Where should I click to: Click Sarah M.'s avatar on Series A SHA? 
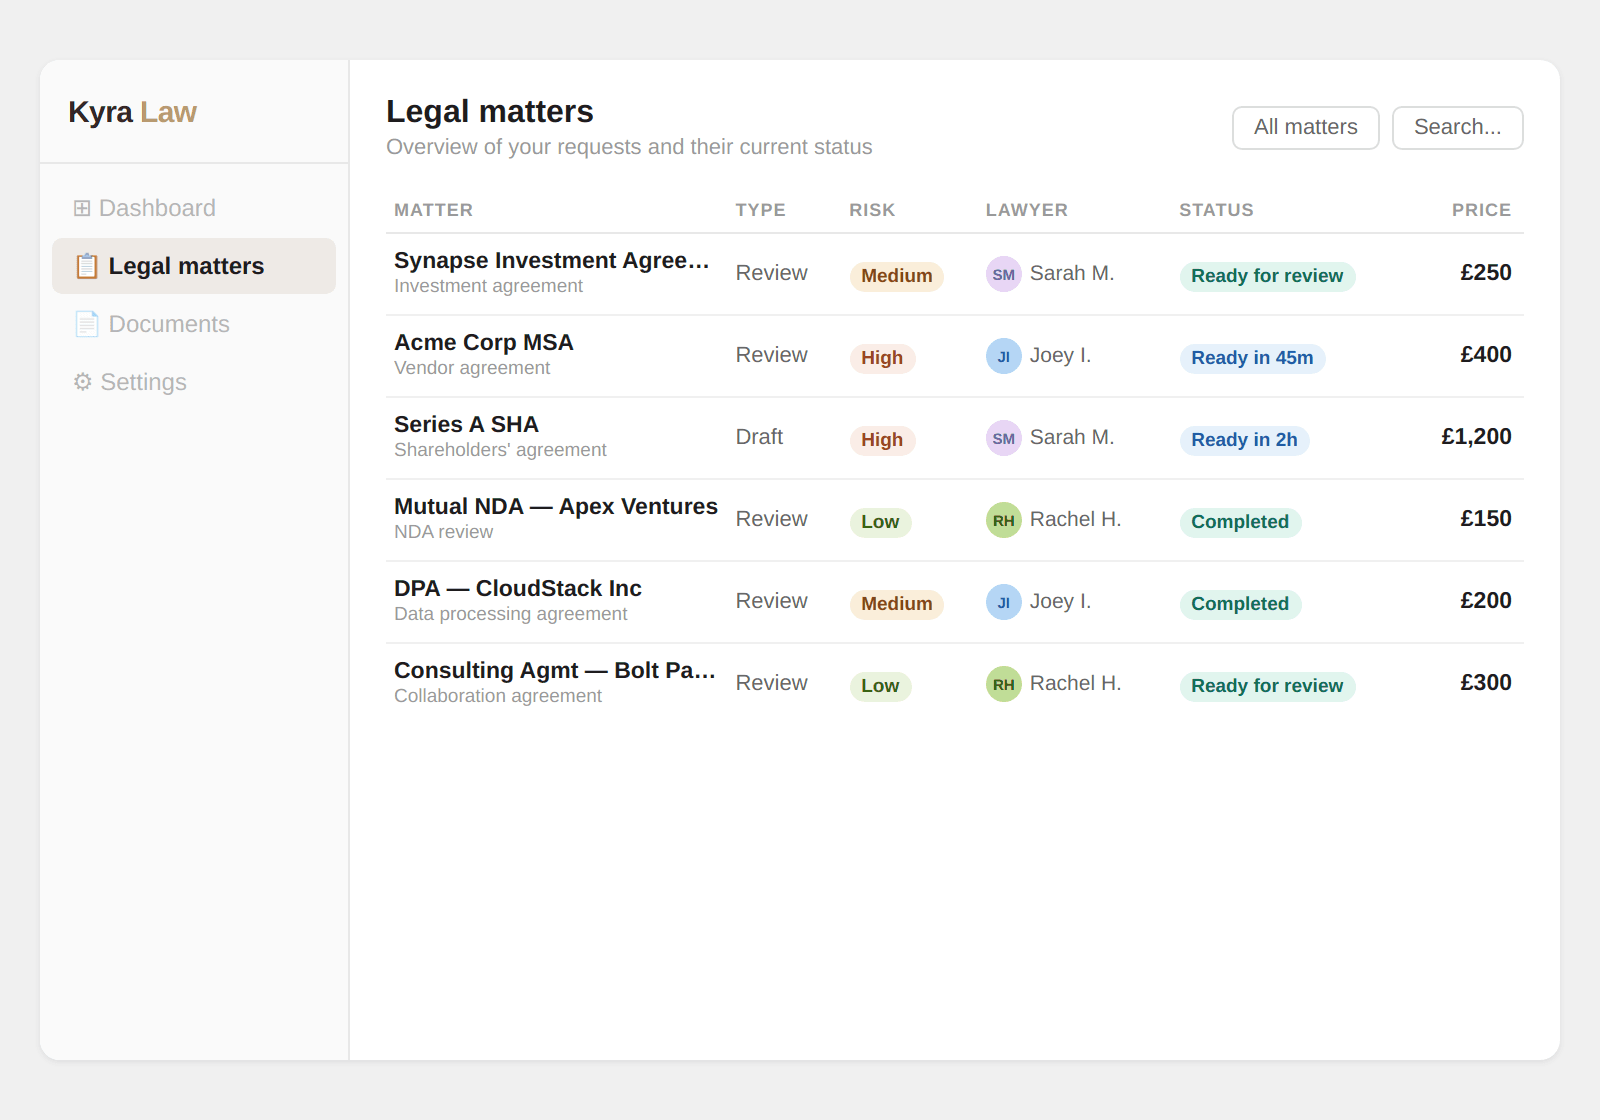pos(1003,437)
